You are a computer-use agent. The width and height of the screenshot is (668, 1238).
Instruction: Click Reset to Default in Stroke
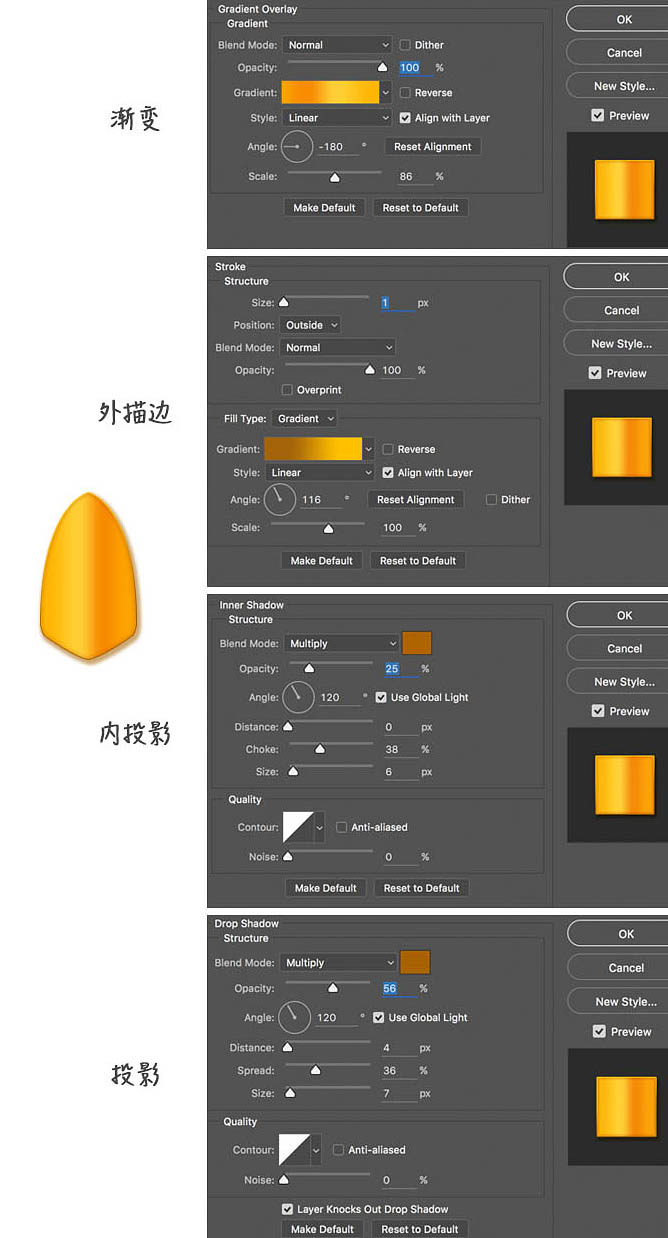(x=418, y=561)
